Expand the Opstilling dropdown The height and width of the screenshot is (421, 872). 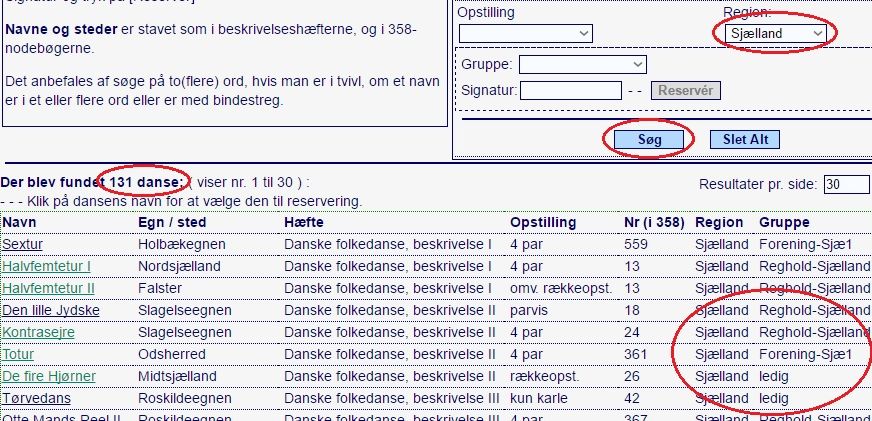(x=526, y=33)
